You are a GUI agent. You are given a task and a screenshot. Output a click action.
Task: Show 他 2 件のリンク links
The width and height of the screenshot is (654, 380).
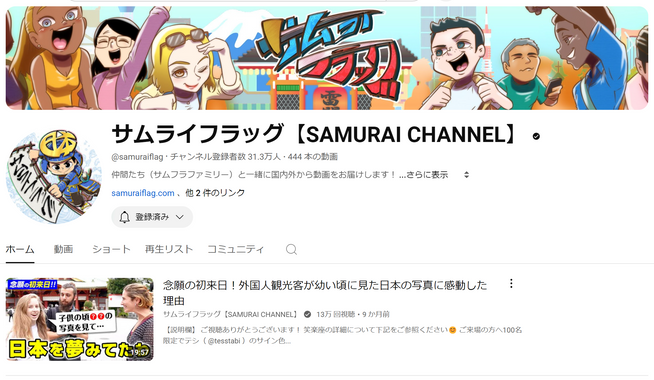pyautogui.click(x=215, y=193)
